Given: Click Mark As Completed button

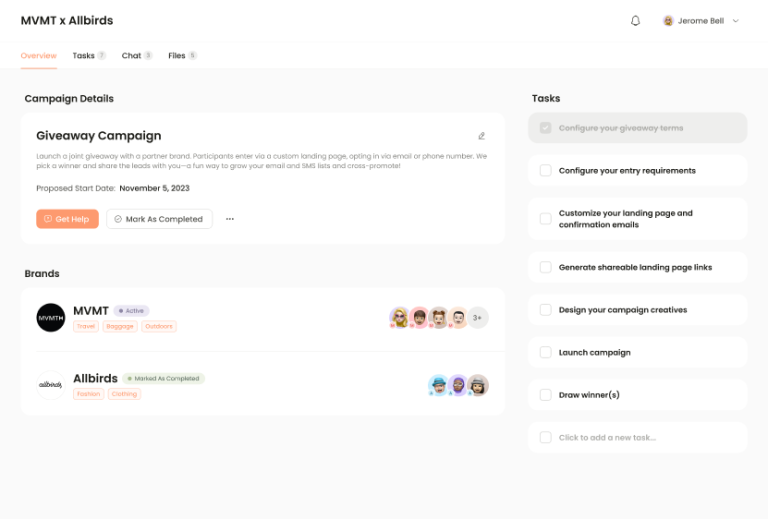Looking at the screenshot, I should click(x=160, y=219).
